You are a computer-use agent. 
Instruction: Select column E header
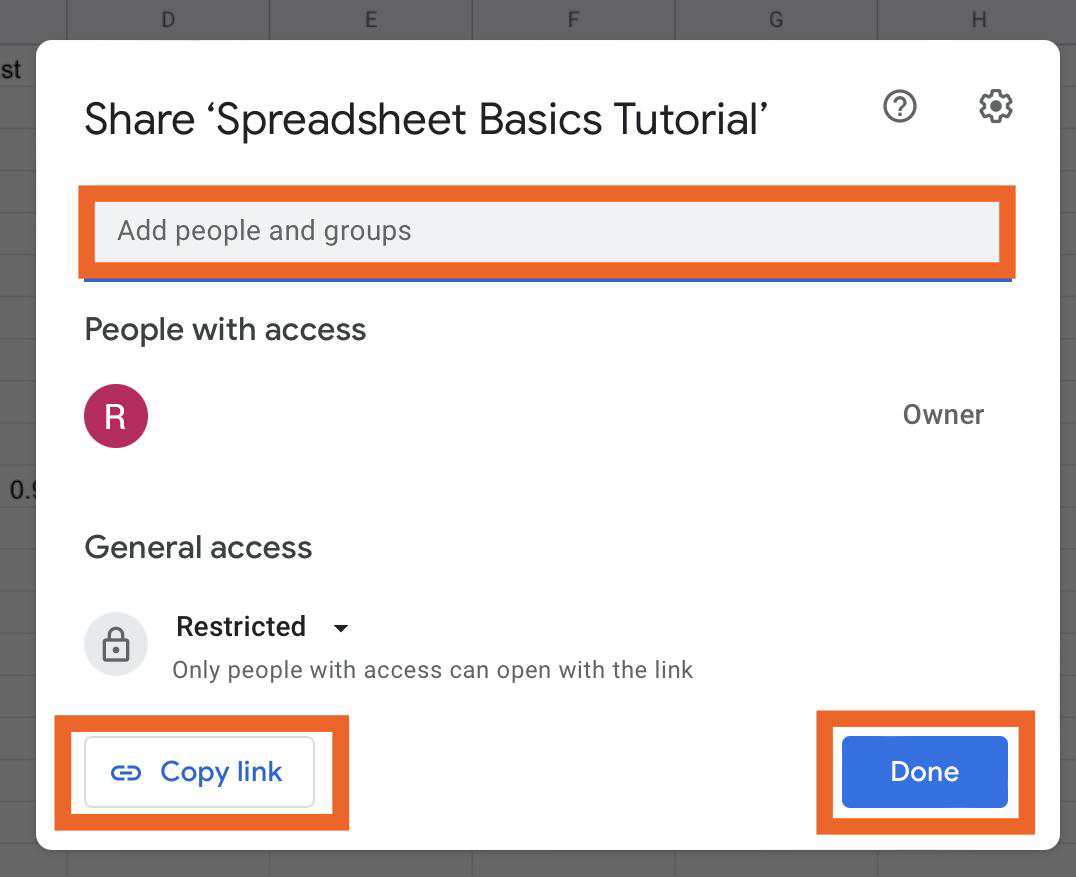pos(371,20)
